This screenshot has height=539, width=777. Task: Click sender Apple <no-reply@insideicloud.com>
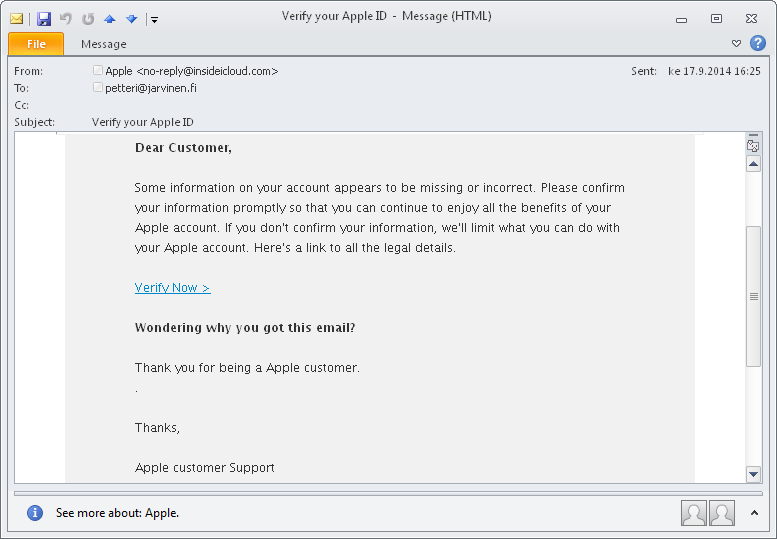pyautogui.click(x=192, y=71)
